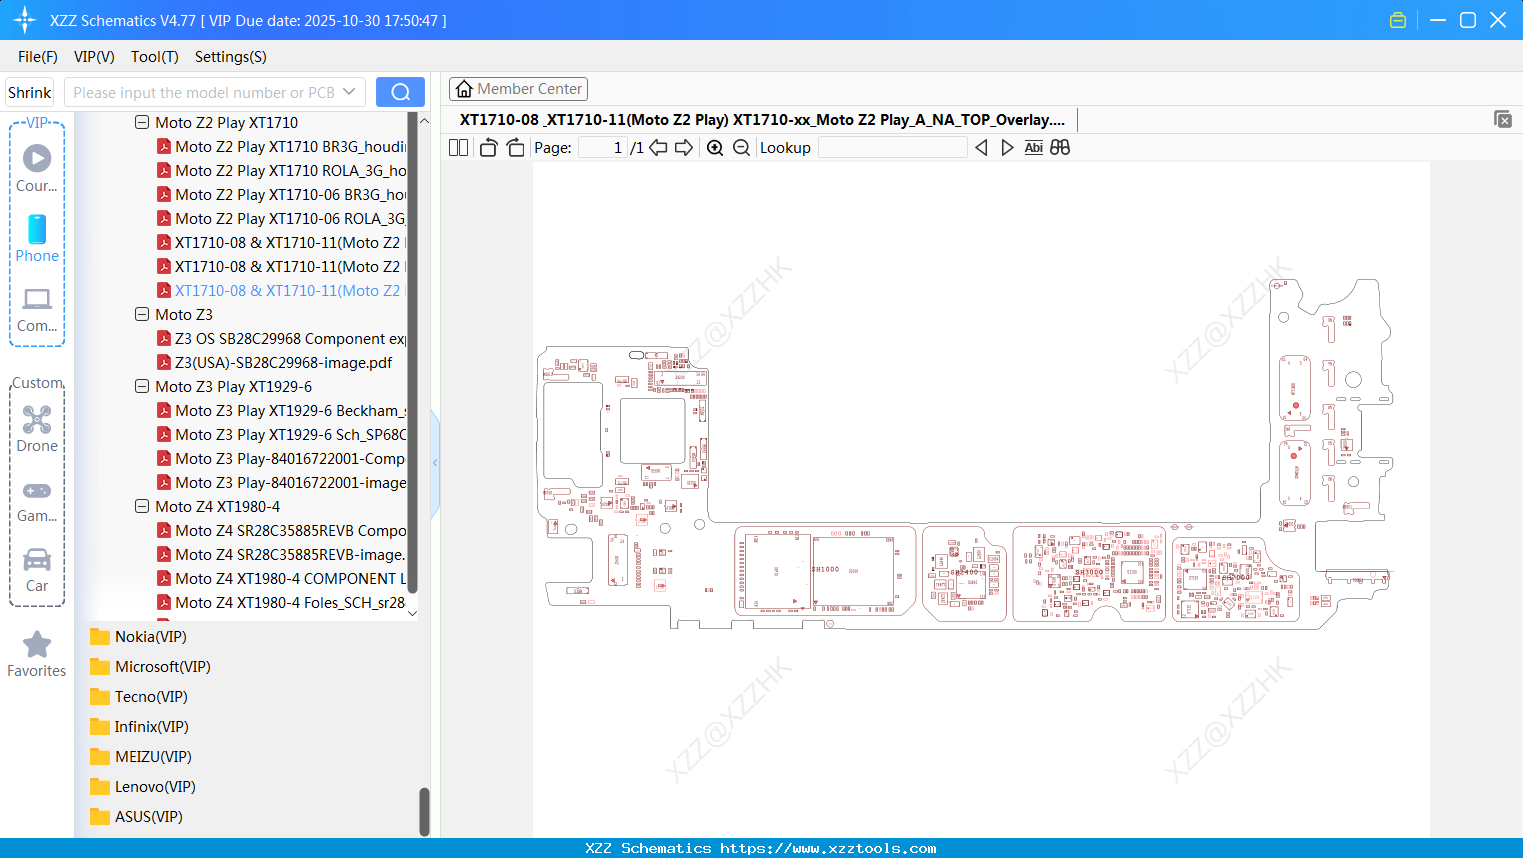Select the Phone category in sidebar
The image size is (1523, 858).
37,239
